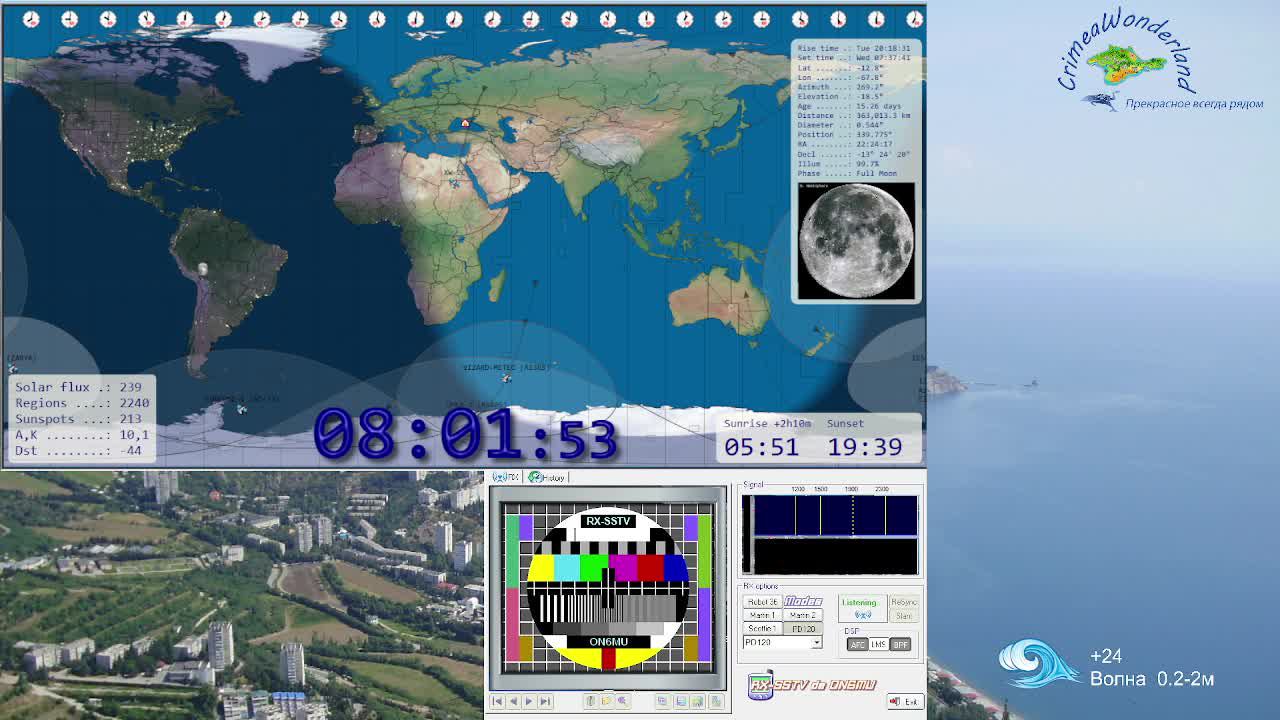
Task: Click the aerial city webcam image
Action: (x=241, y=595)
